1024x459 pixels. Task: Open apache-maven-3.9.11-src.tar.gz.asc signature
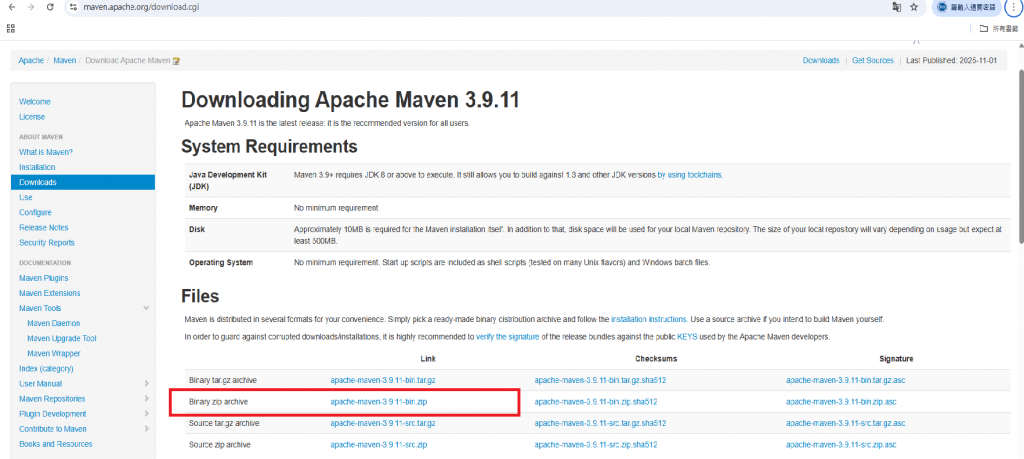point(846,423)
